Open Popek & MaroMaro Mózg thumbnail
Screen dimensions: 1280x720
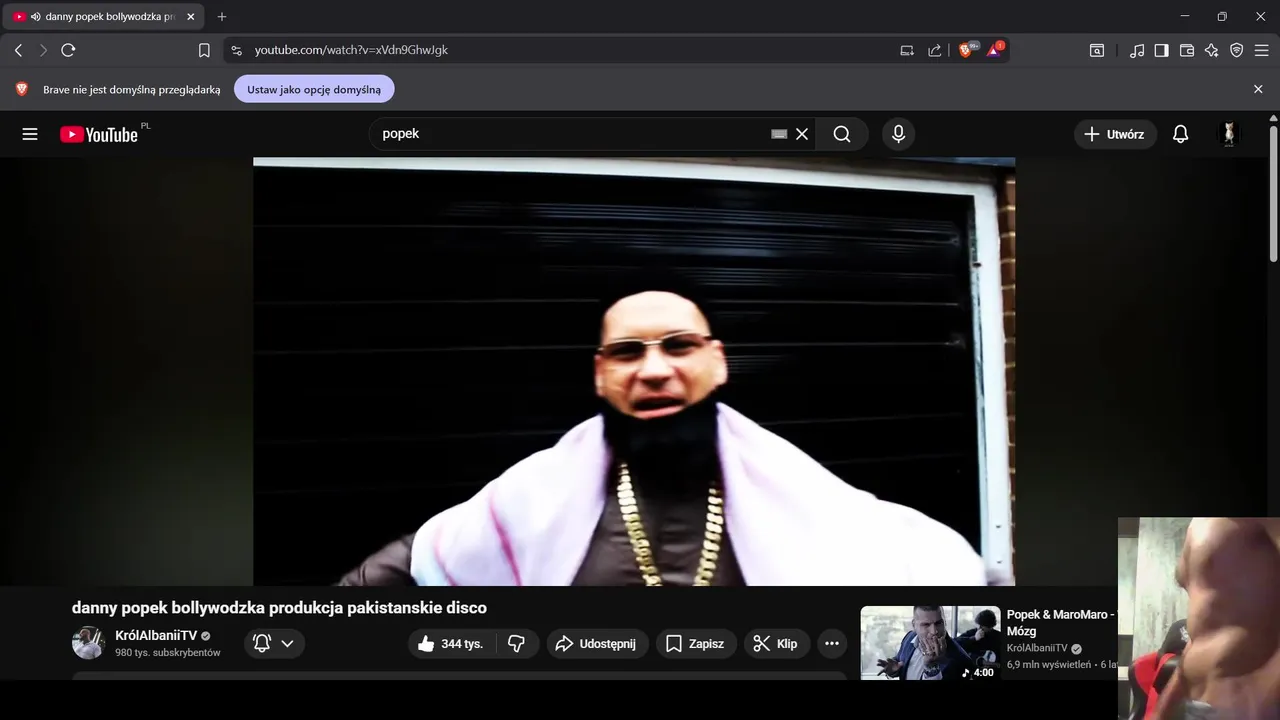[930, 643]
